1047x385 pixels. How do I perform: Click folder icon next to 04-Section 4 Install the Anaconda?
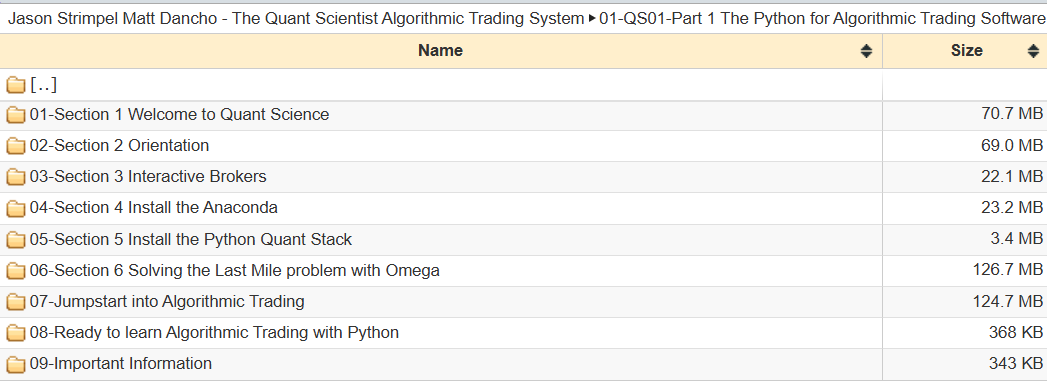click(x=15, y=209)
